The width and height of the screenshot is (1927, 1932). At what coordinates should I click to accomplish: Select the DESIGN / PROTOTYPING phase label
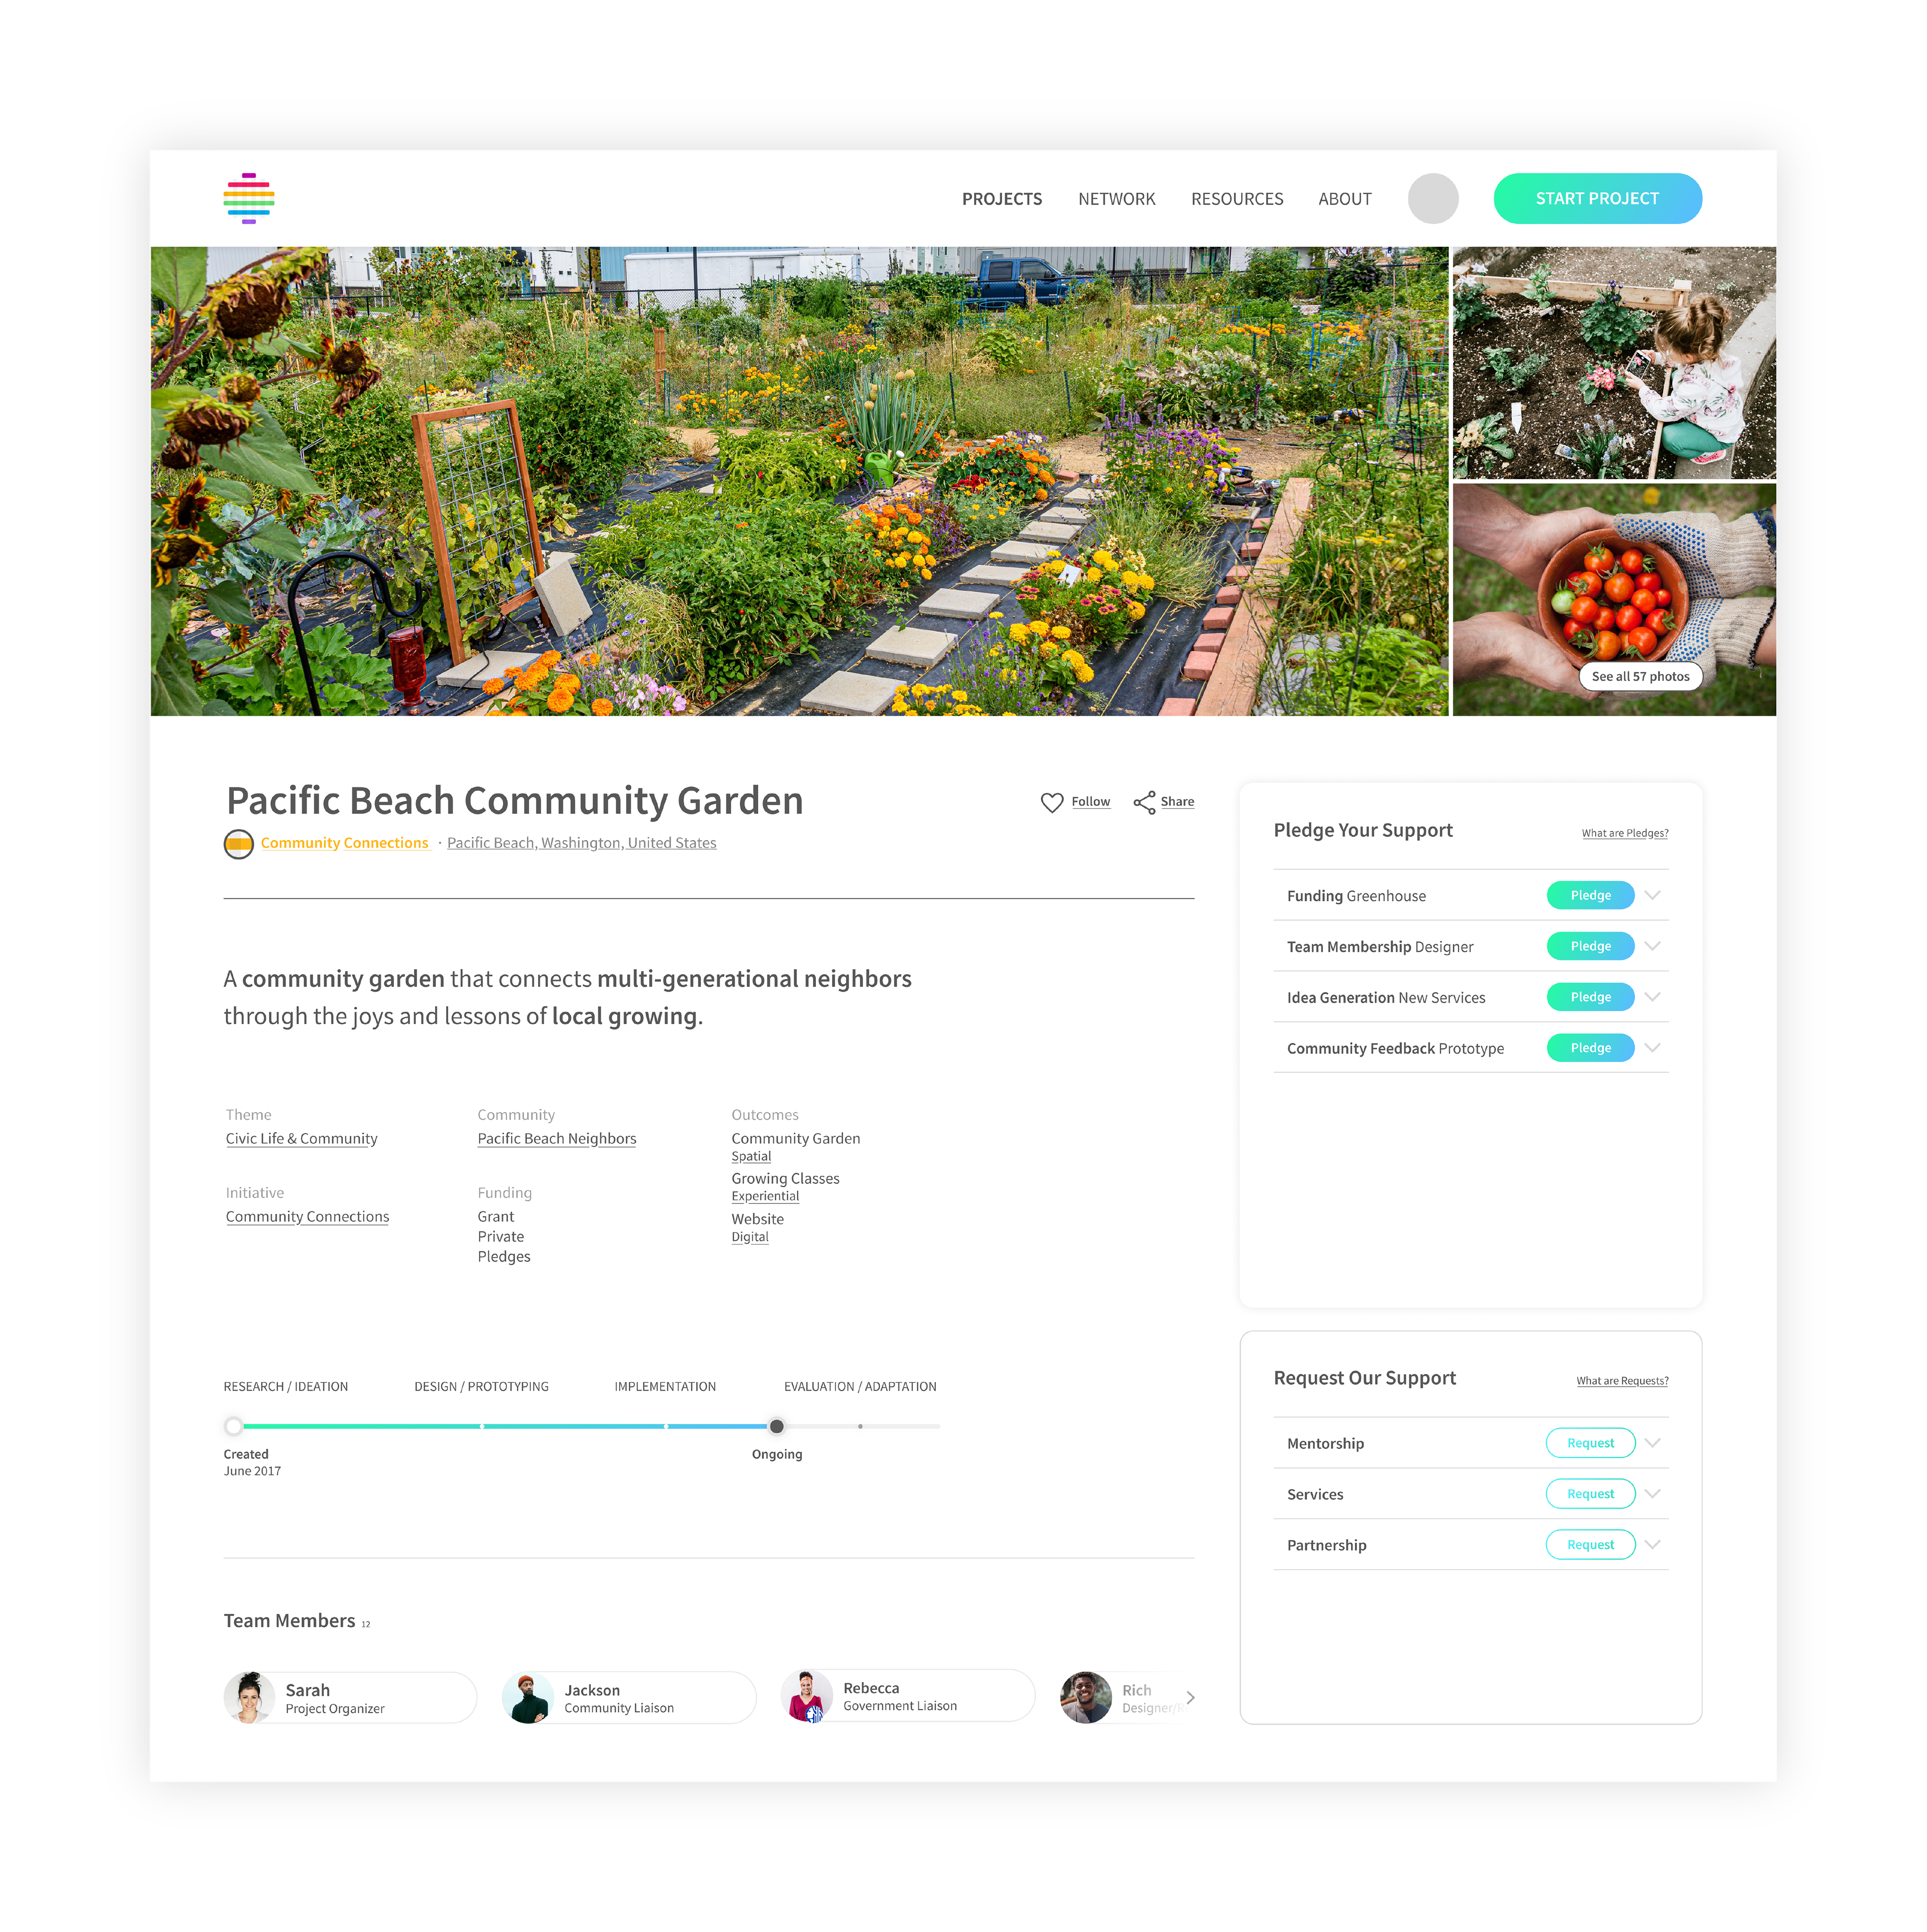pyautogui.click(x=481, y=1387)
